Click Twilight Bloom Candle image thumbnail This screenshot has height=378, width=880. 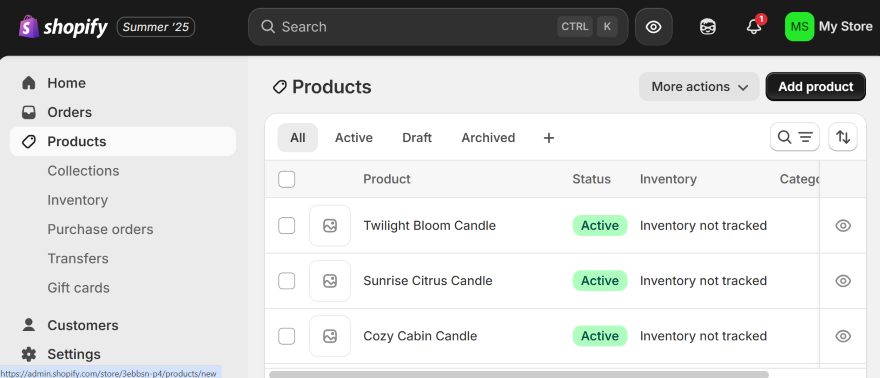330,225
